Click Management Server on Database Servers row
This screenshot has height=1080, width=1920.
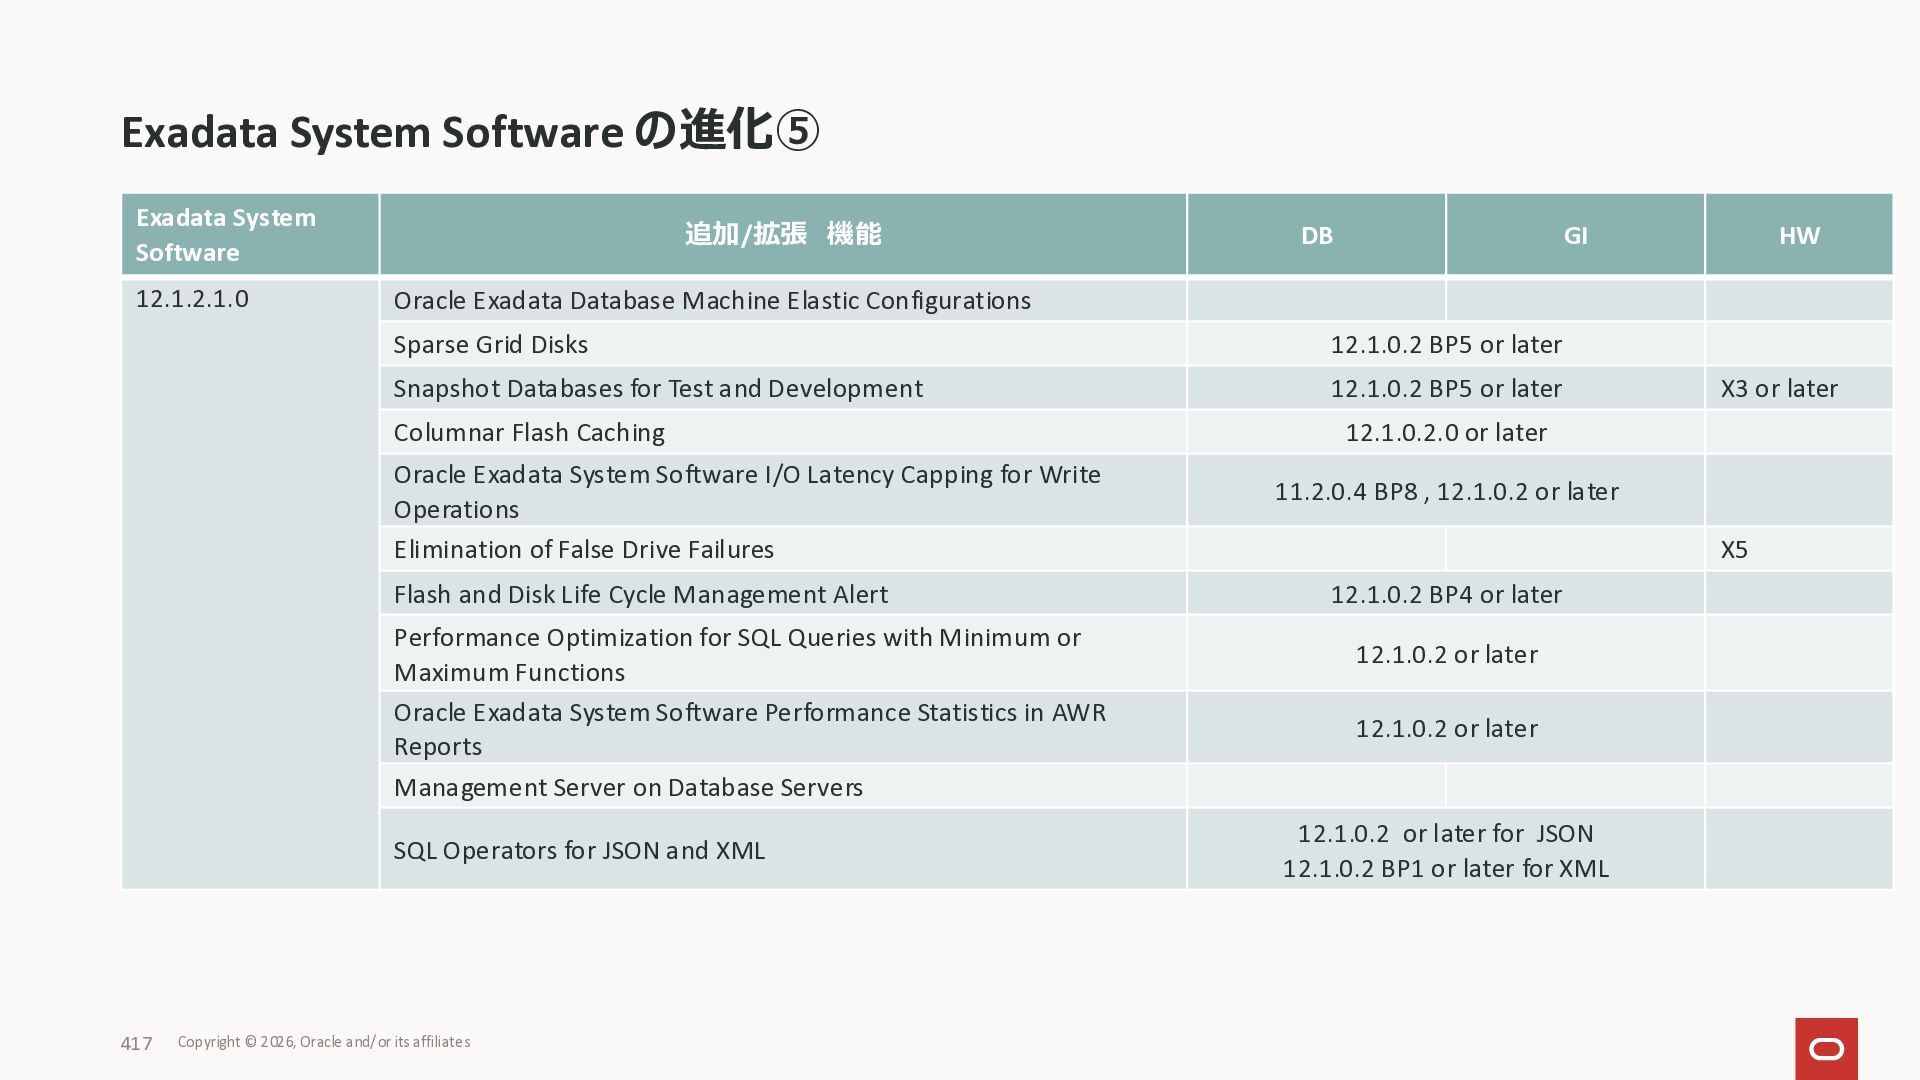click(627, 788)
